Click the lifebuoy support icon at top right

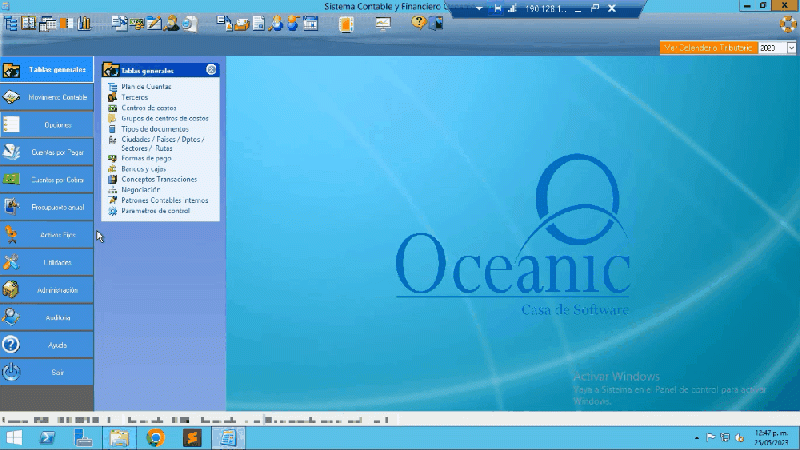tap(786, 24)
